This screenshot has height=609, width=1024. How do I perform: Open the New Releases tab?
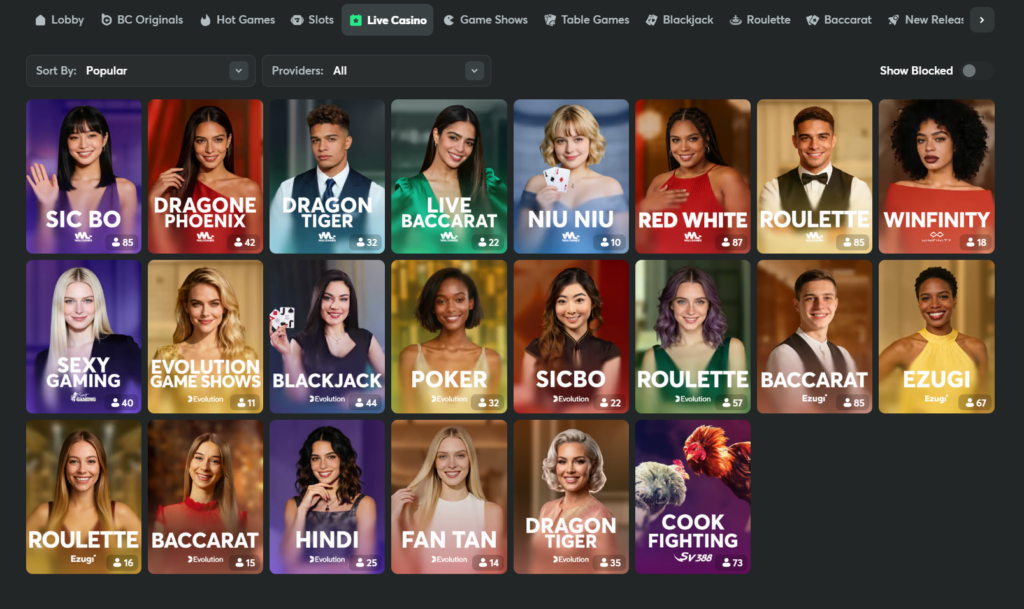pos(925,20)
